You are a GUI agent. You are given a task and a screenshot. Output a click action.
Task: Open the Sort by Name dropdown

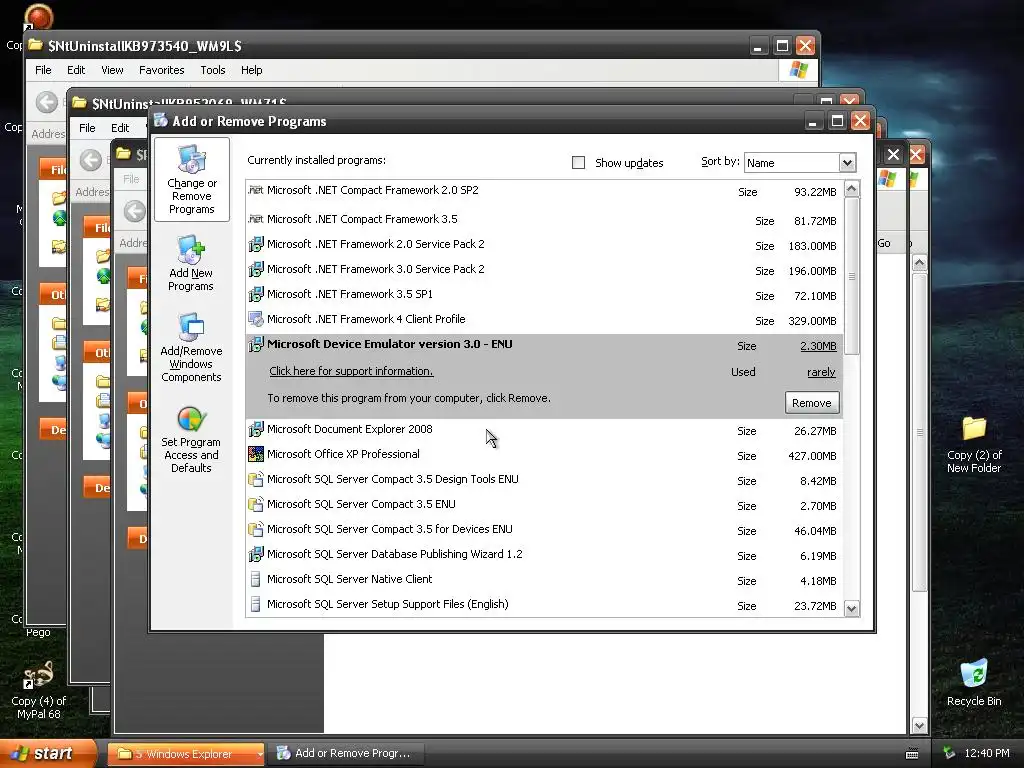(x=846, y=163)
